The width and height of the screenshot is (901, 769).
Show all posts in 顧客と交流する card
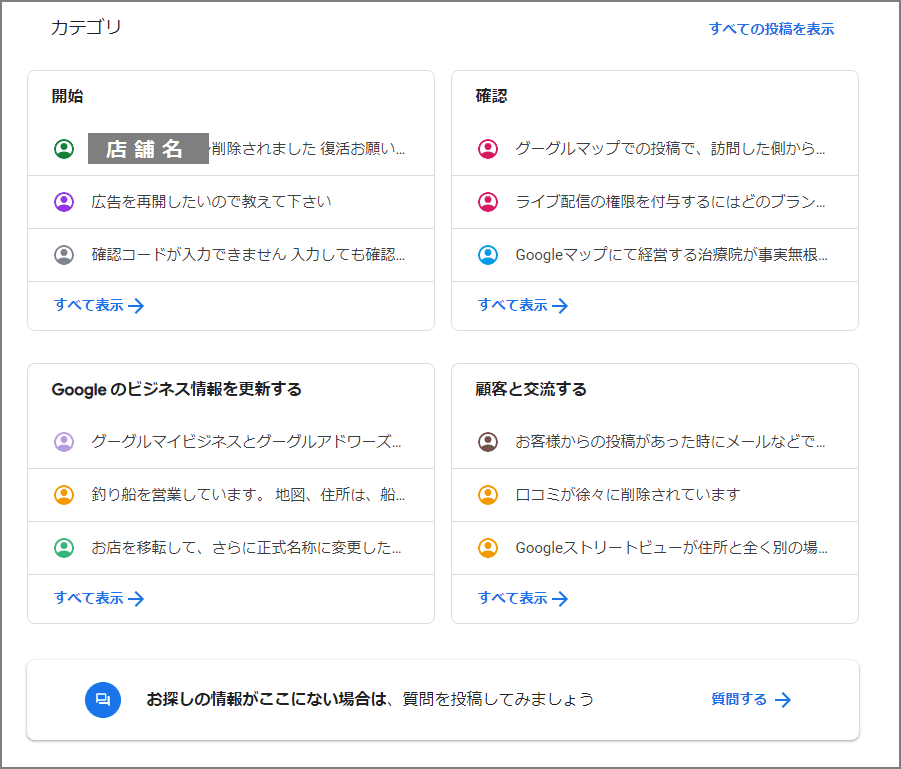point(523,599)
